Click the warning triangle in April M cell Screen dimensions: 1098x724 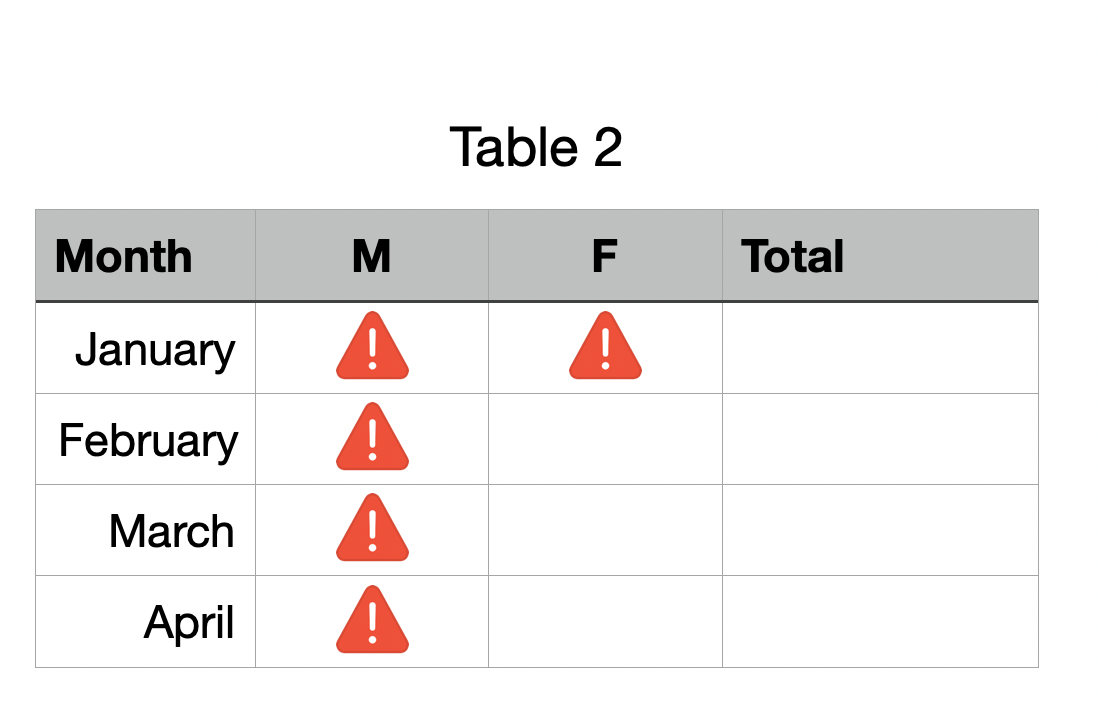tap(372, 621)
